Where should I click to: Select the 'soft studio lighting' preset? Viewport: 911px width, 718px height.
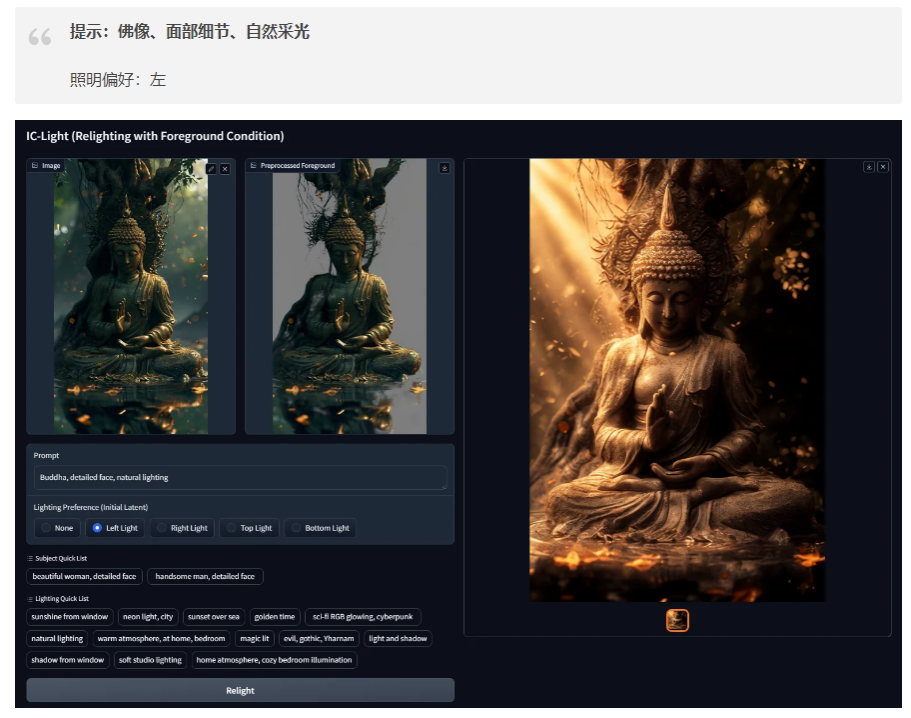click(150, 660)
